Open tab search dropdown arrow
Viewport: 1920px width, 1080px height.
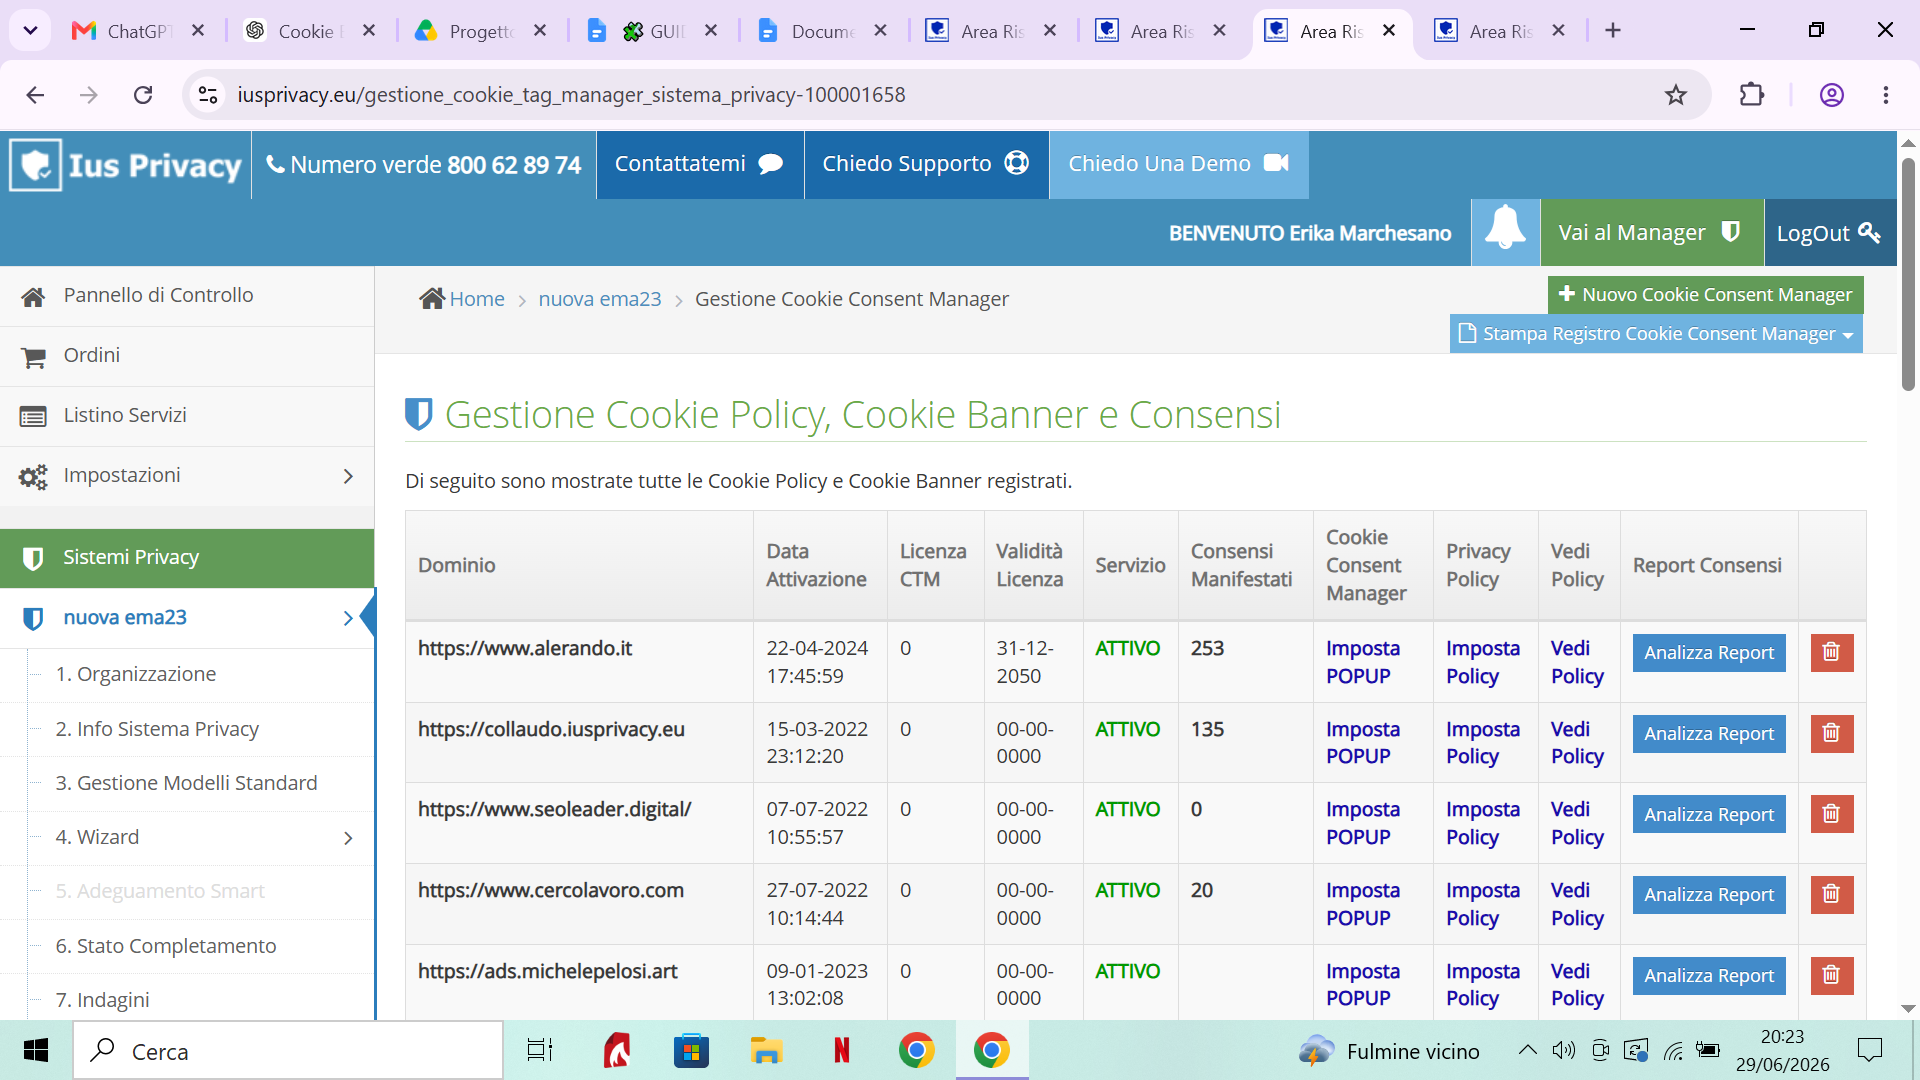coord(31,31)
